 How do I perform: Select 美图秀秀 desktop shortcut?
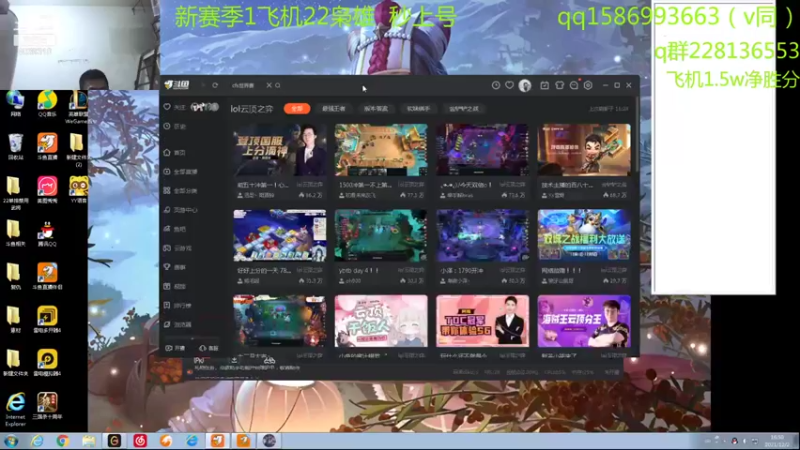tap(47, 190)
